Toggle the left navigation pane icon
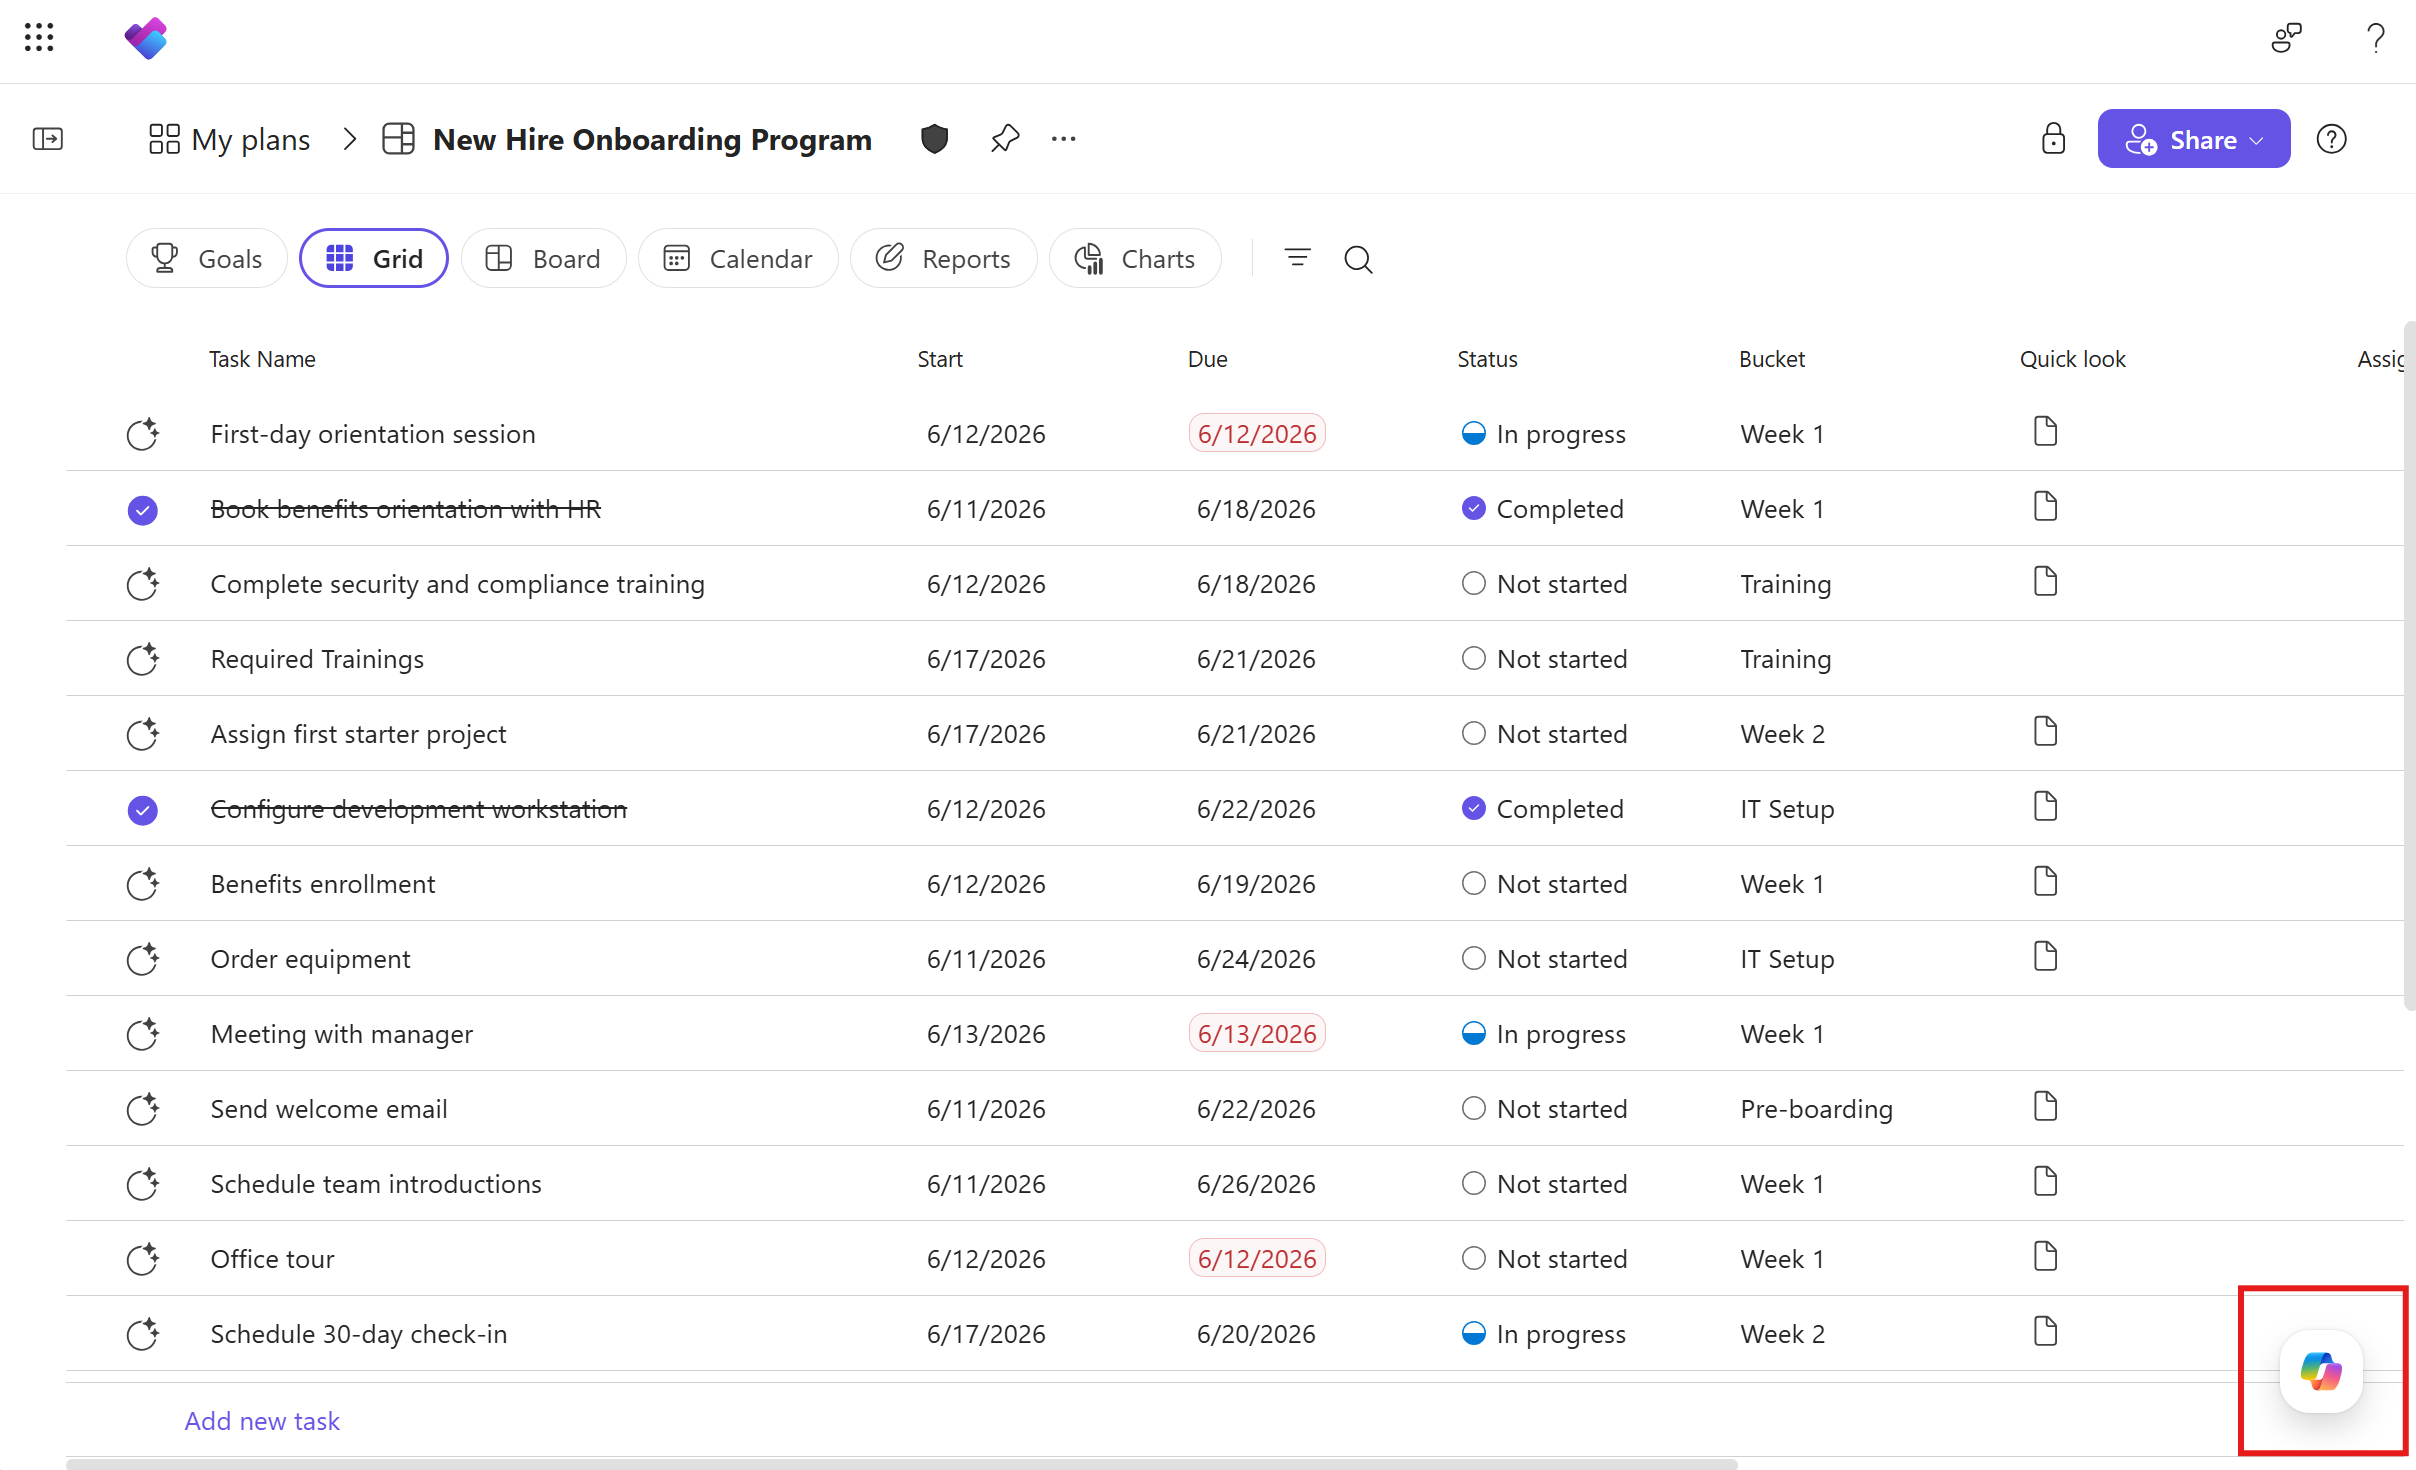The height and width of the screenshot is (1470, 2416). [48, 139]
